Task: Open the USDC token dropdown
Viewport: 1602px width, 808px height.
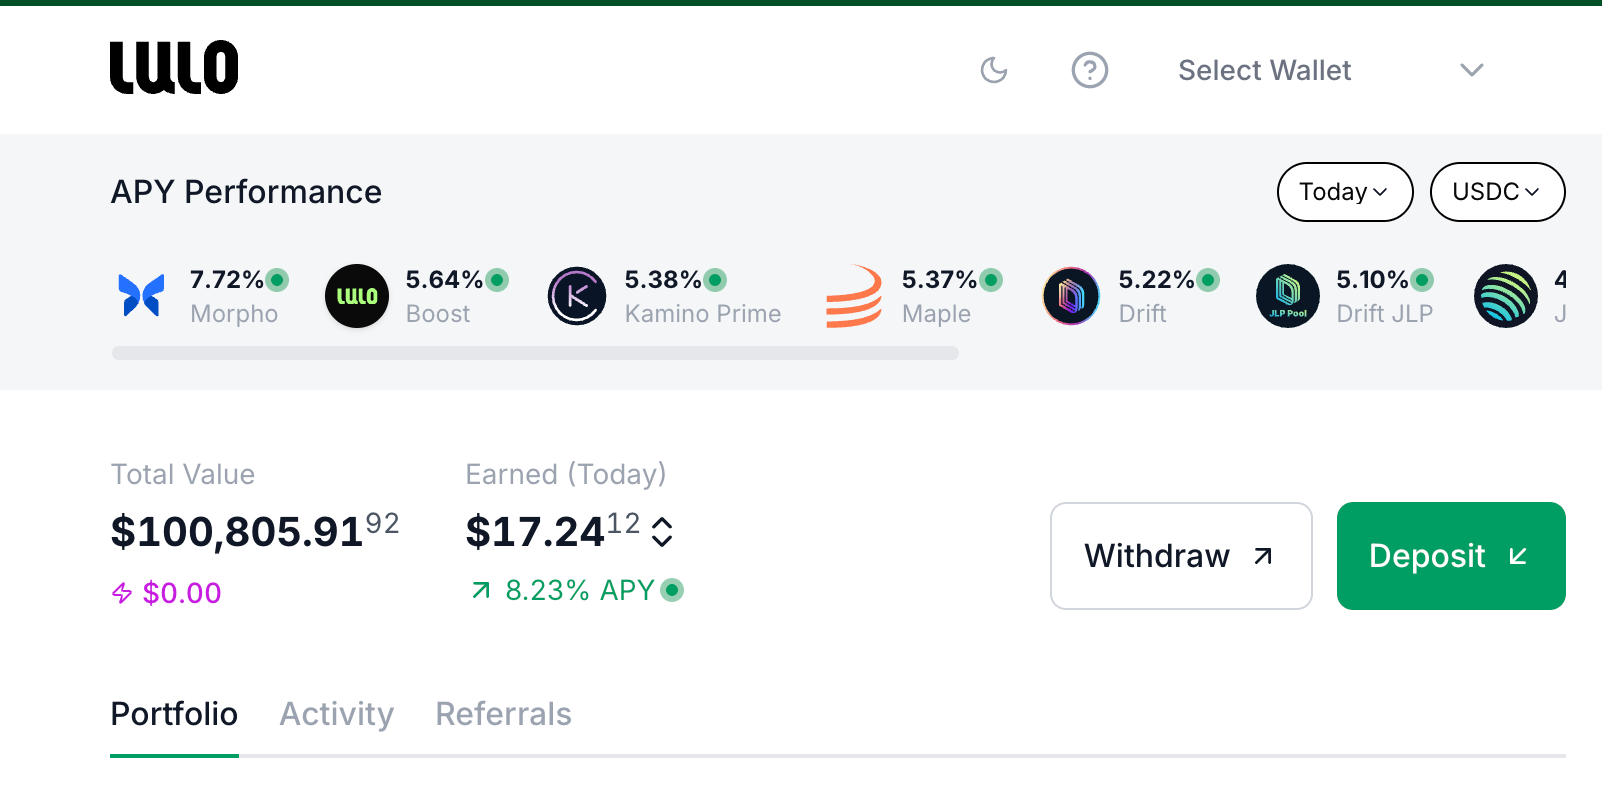Action: point(1496,192)
